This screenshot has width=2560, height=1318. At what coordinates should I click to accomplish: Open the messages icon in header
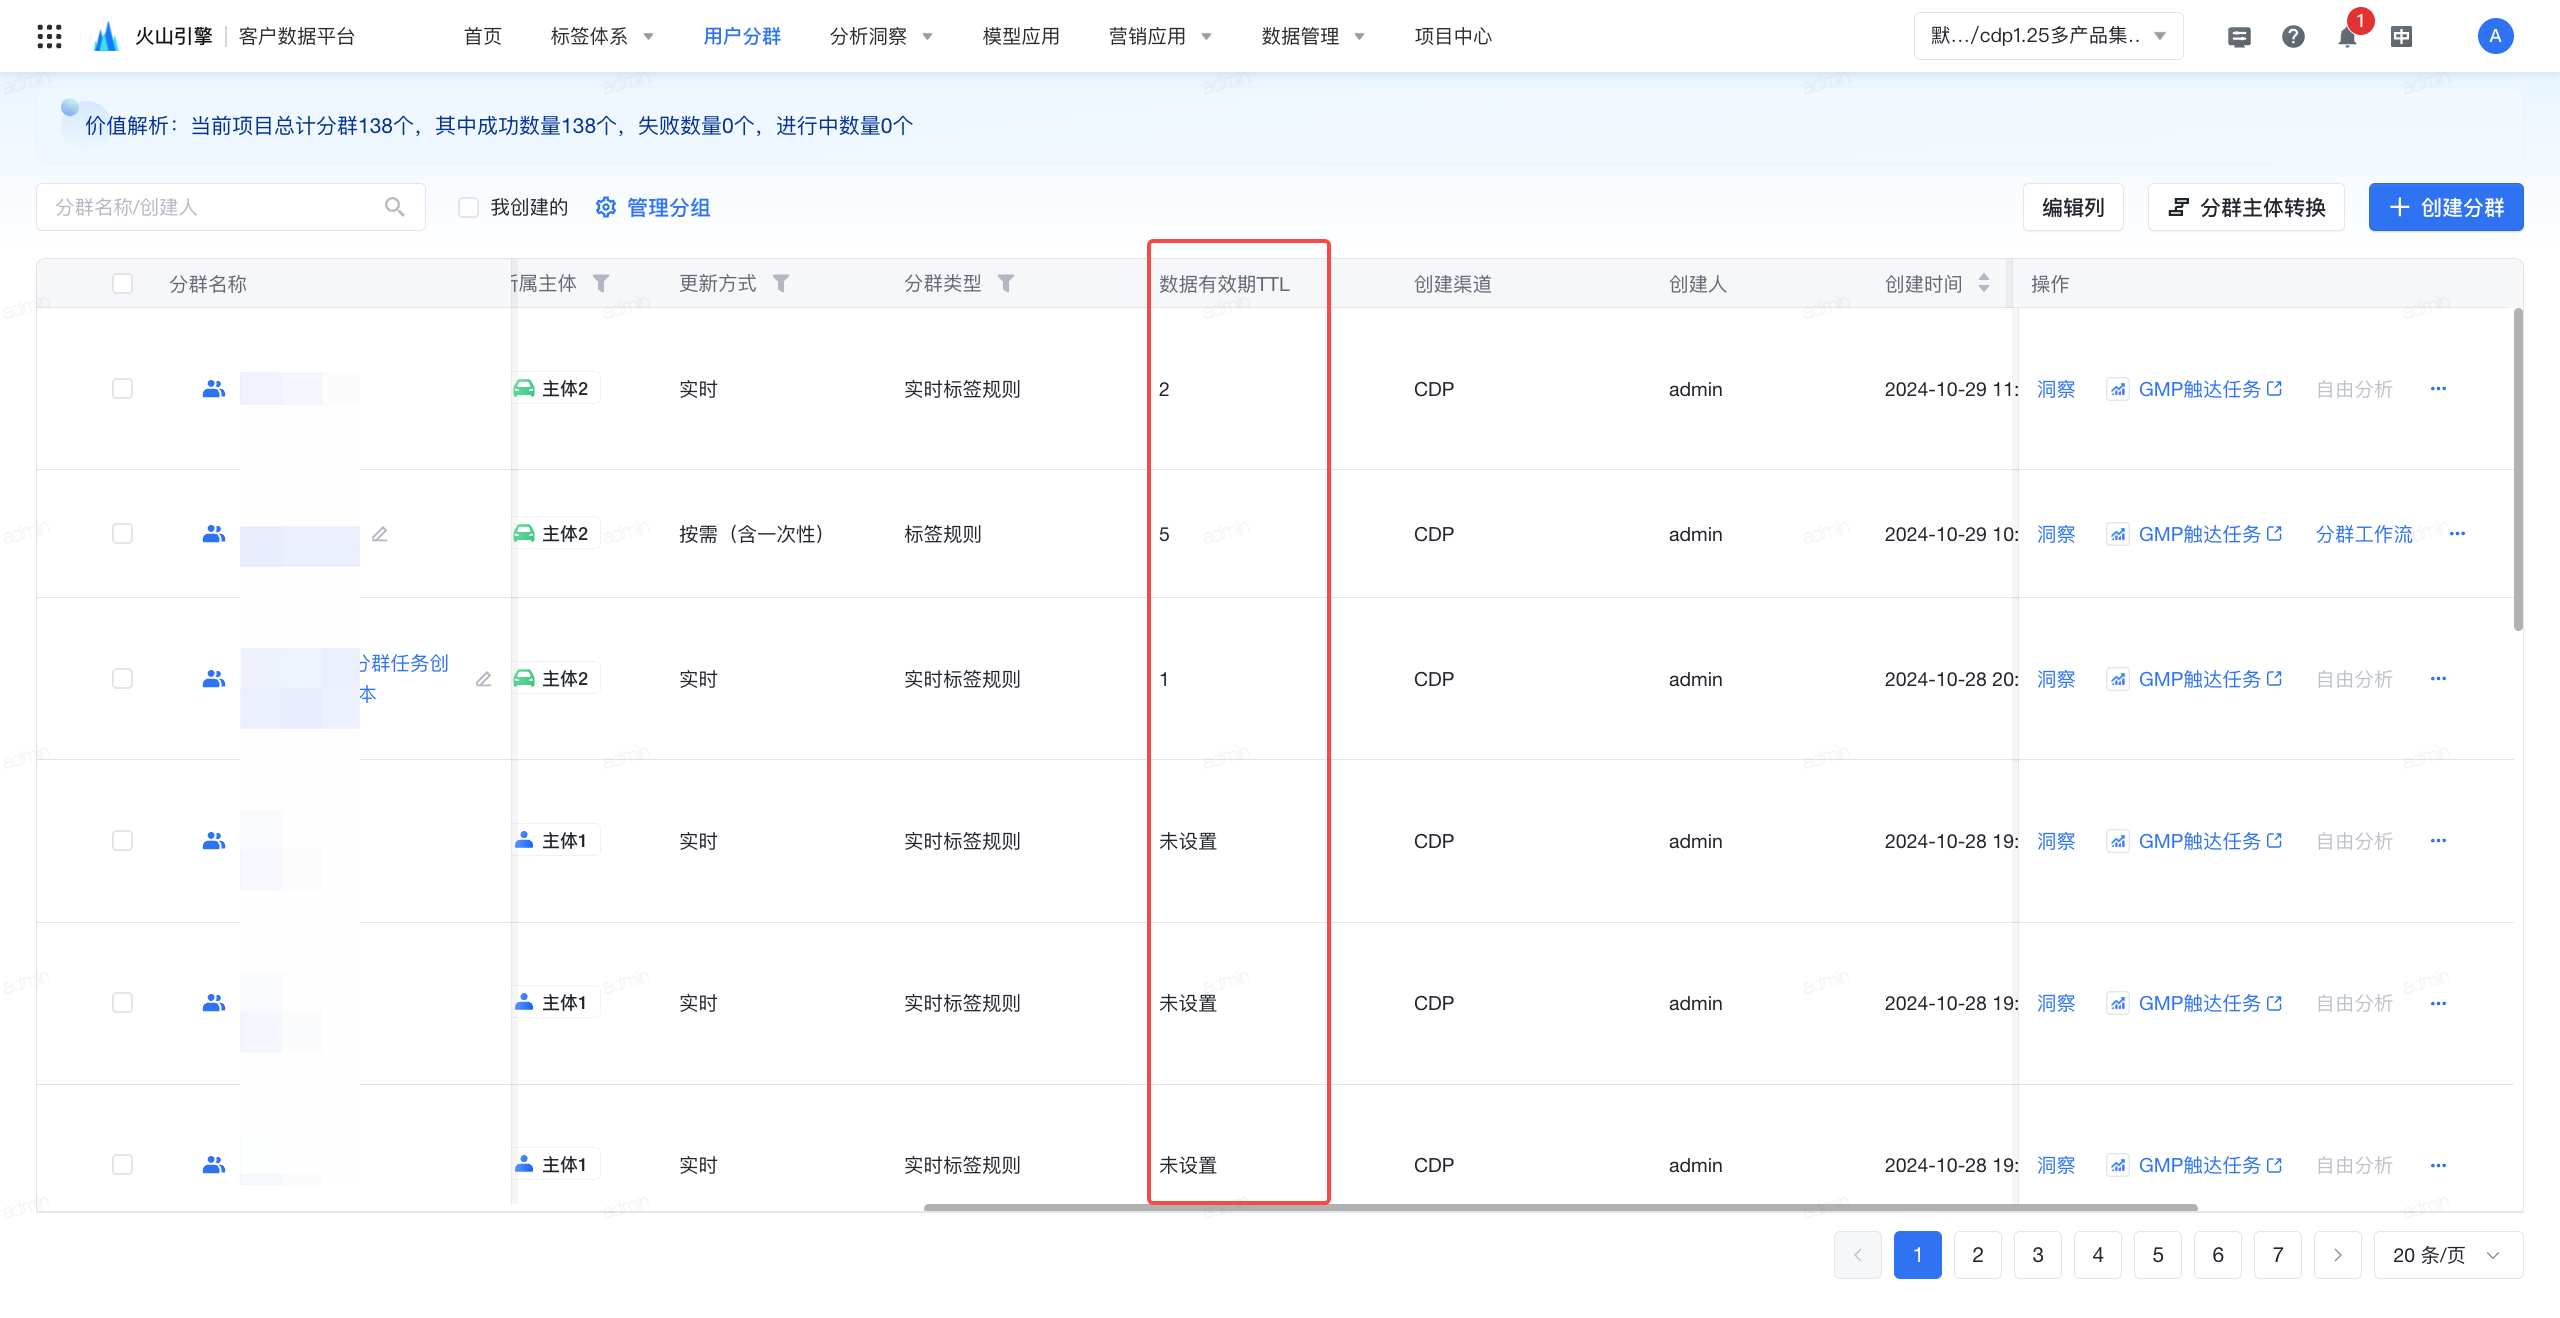[x=2239, y=37]
